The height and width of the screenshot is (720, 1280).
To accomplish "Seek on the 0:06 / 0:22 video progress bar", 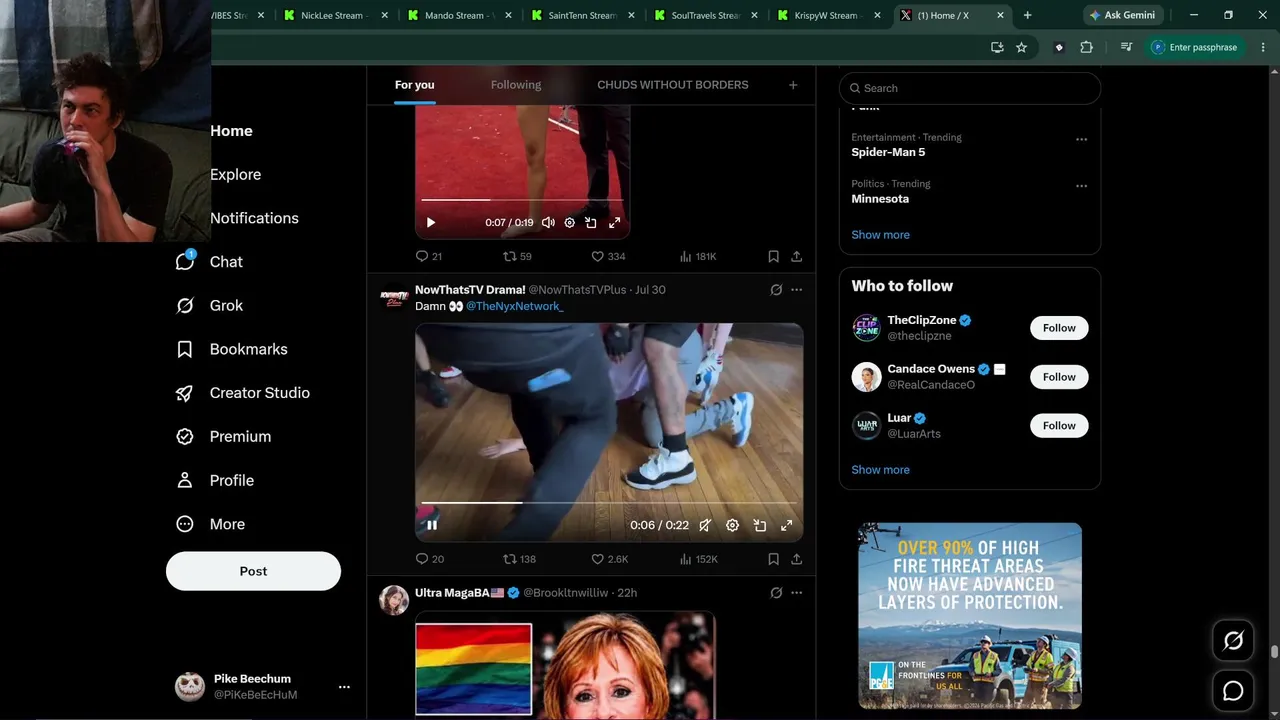I will 609,502.
